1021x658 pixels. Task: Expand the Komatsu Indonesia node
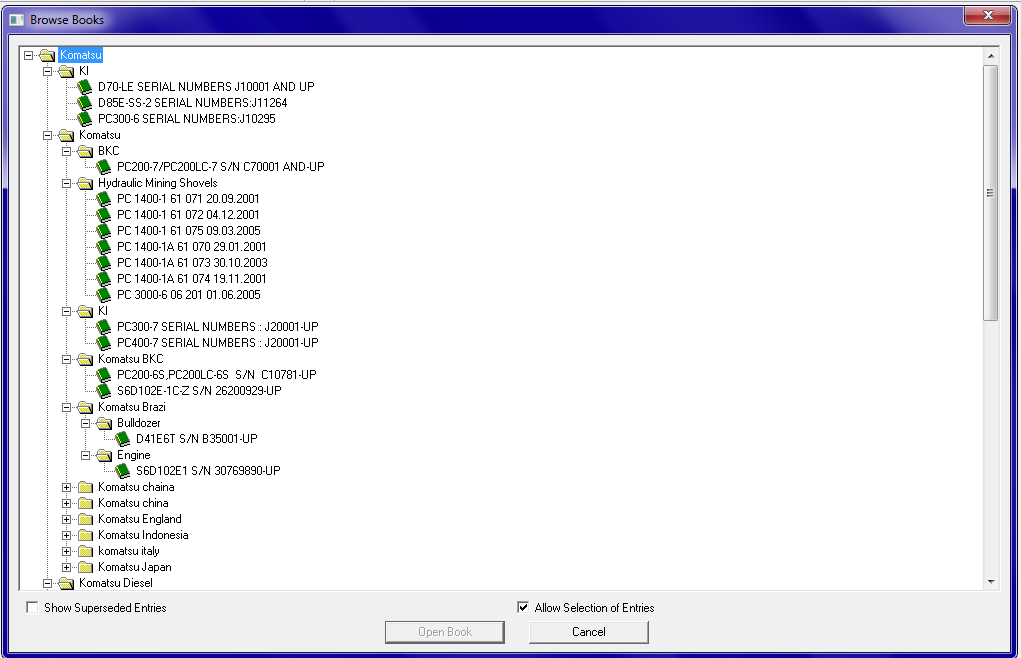(66, 535)
